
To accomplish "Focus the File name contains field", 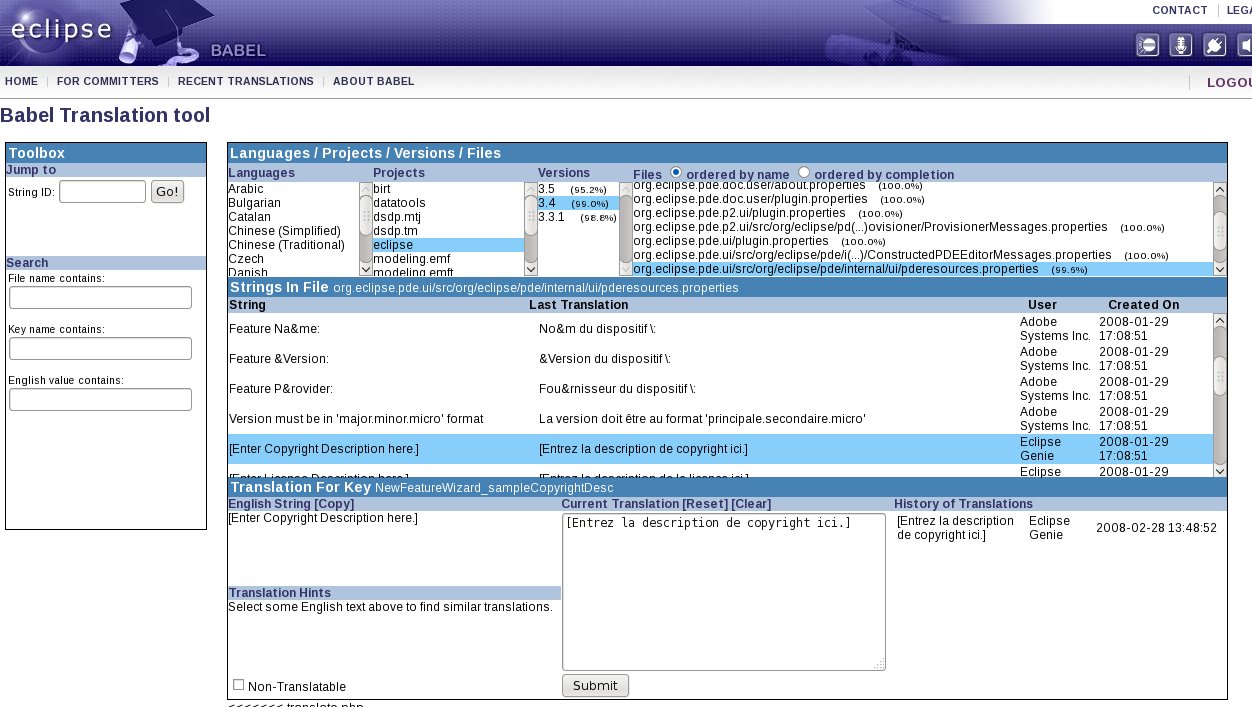I will point(100,298).
